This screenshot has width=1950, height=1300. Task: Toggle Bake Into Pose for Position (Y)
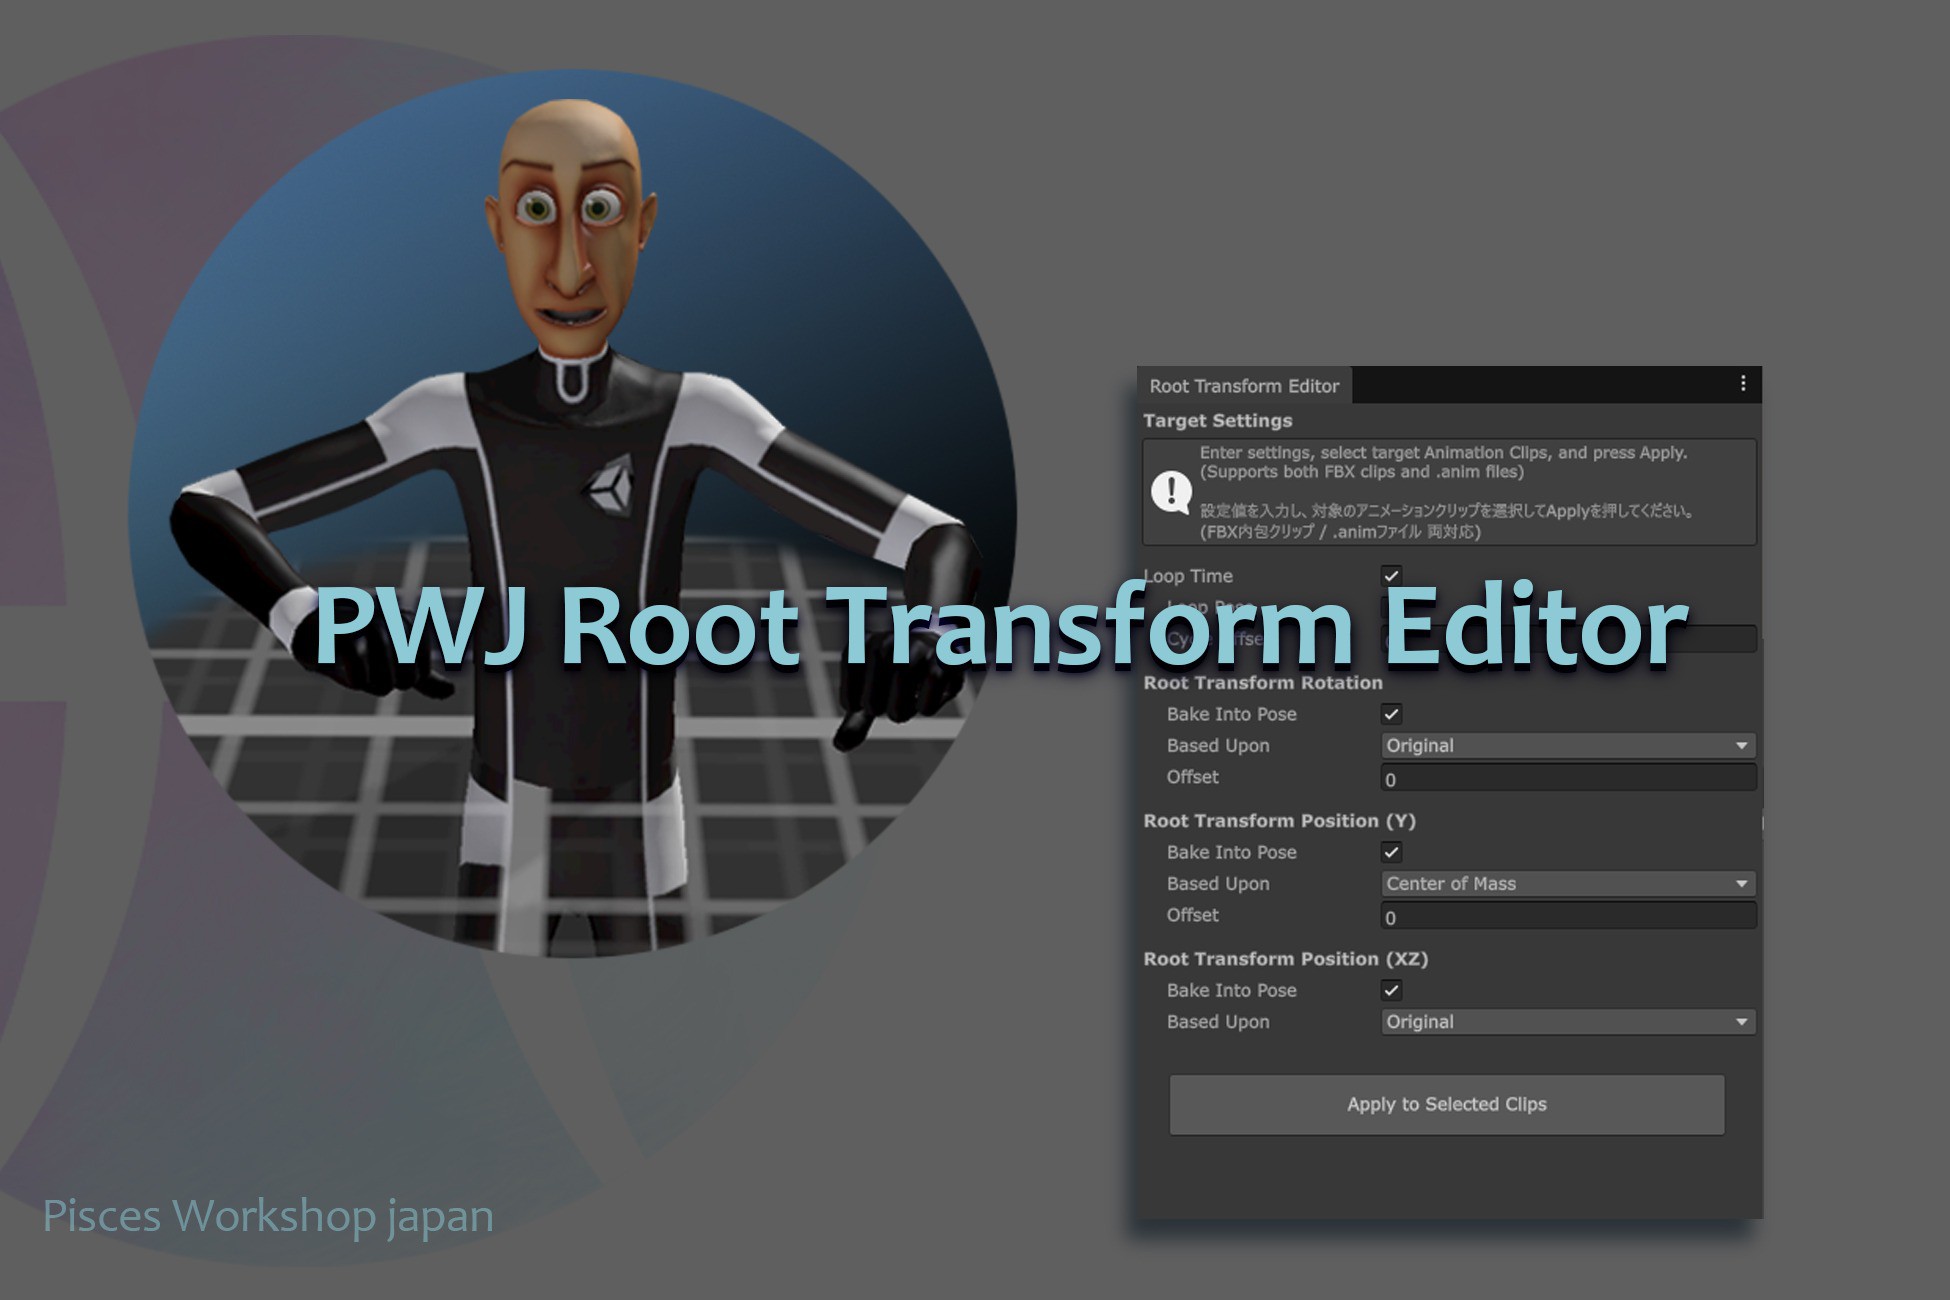coord(1391,852)
